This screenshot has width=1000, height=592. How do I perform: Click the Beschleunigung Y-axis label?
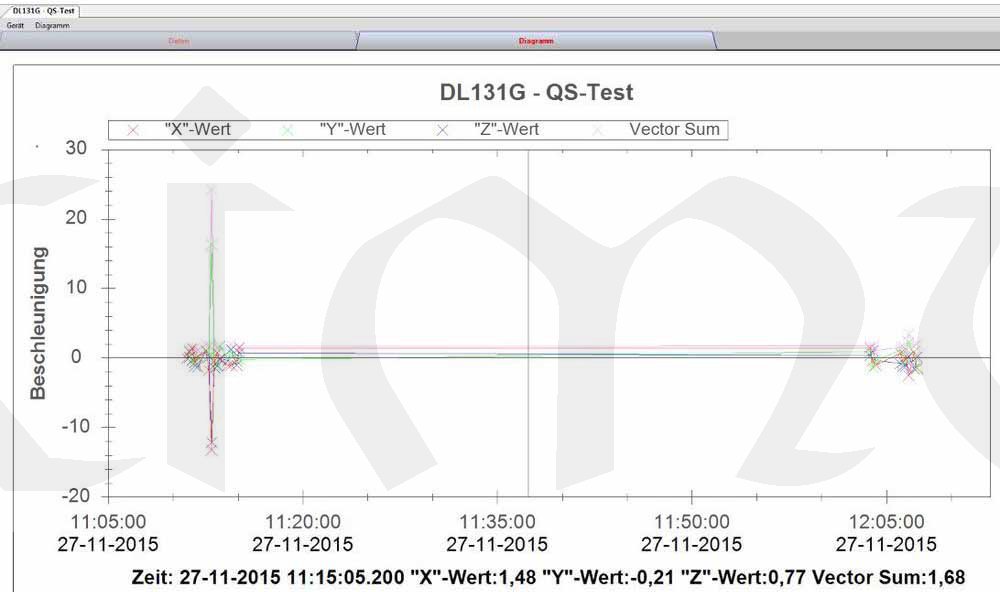tap(38, 322)
